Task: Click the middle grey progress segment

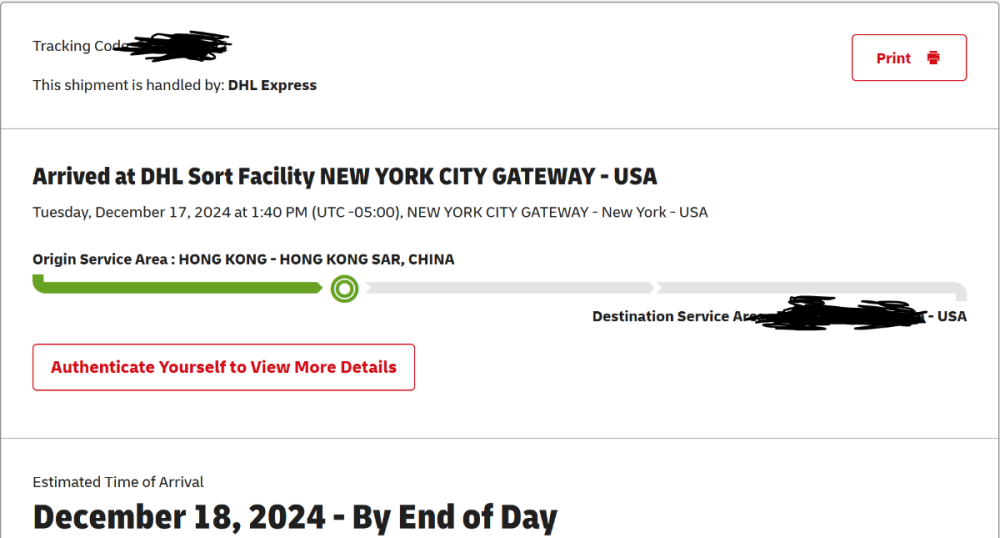Action: tap(509, 288)
